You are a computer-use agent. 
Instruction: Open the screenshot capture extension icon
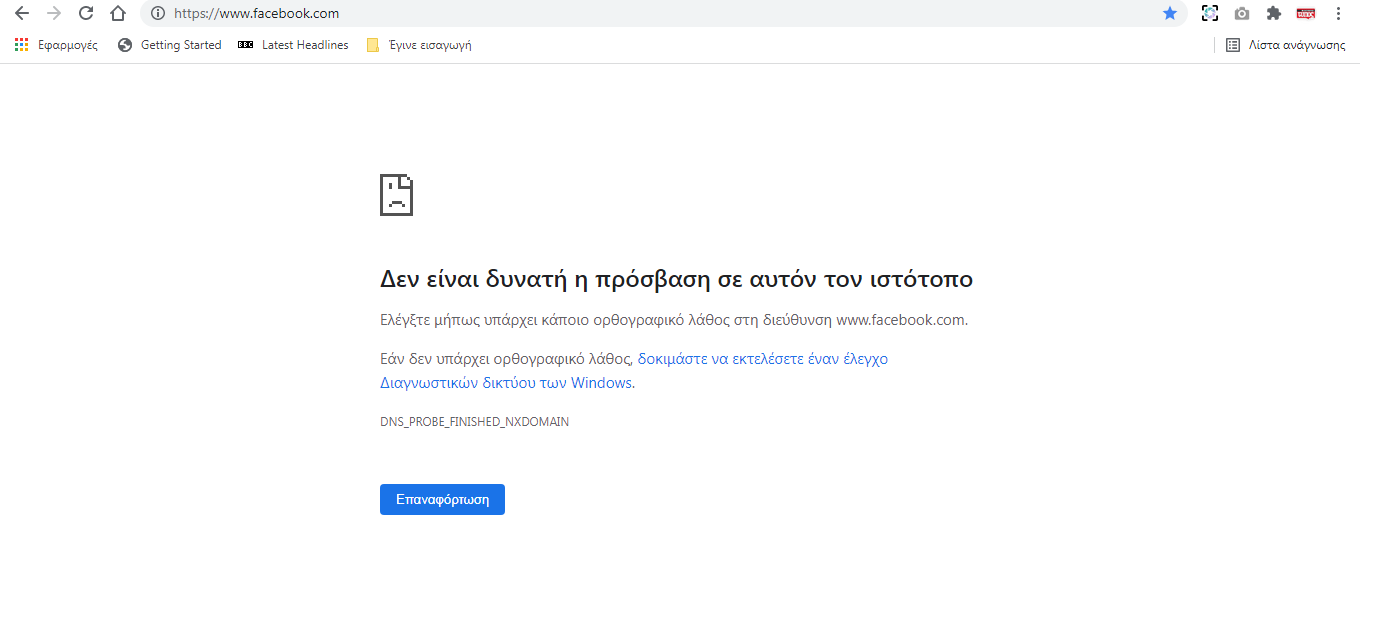pyautogui.click(x=1210, y=14)
